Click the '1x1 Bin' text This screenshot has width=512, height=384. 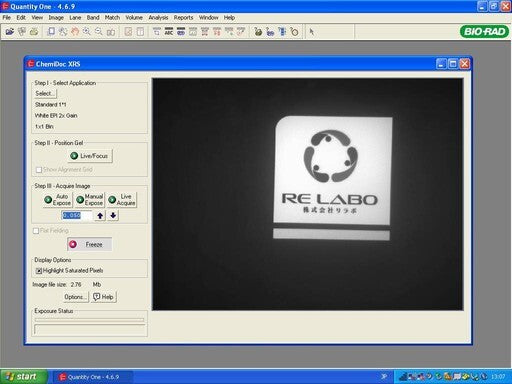(x=44, y=127)
